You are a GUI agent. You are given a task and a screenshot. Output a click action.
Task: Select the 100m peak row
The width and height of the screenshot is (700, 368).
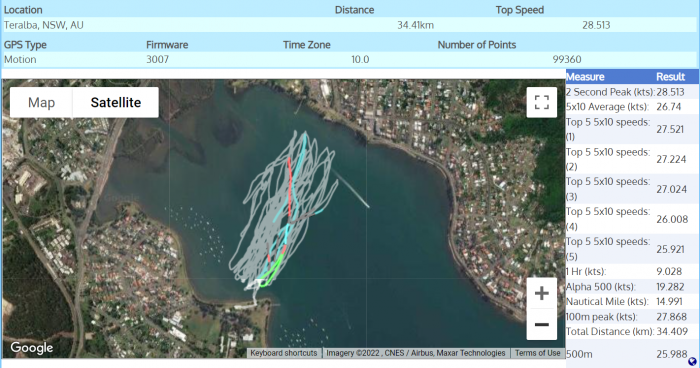pyautogui.click(x=632, y=317)
